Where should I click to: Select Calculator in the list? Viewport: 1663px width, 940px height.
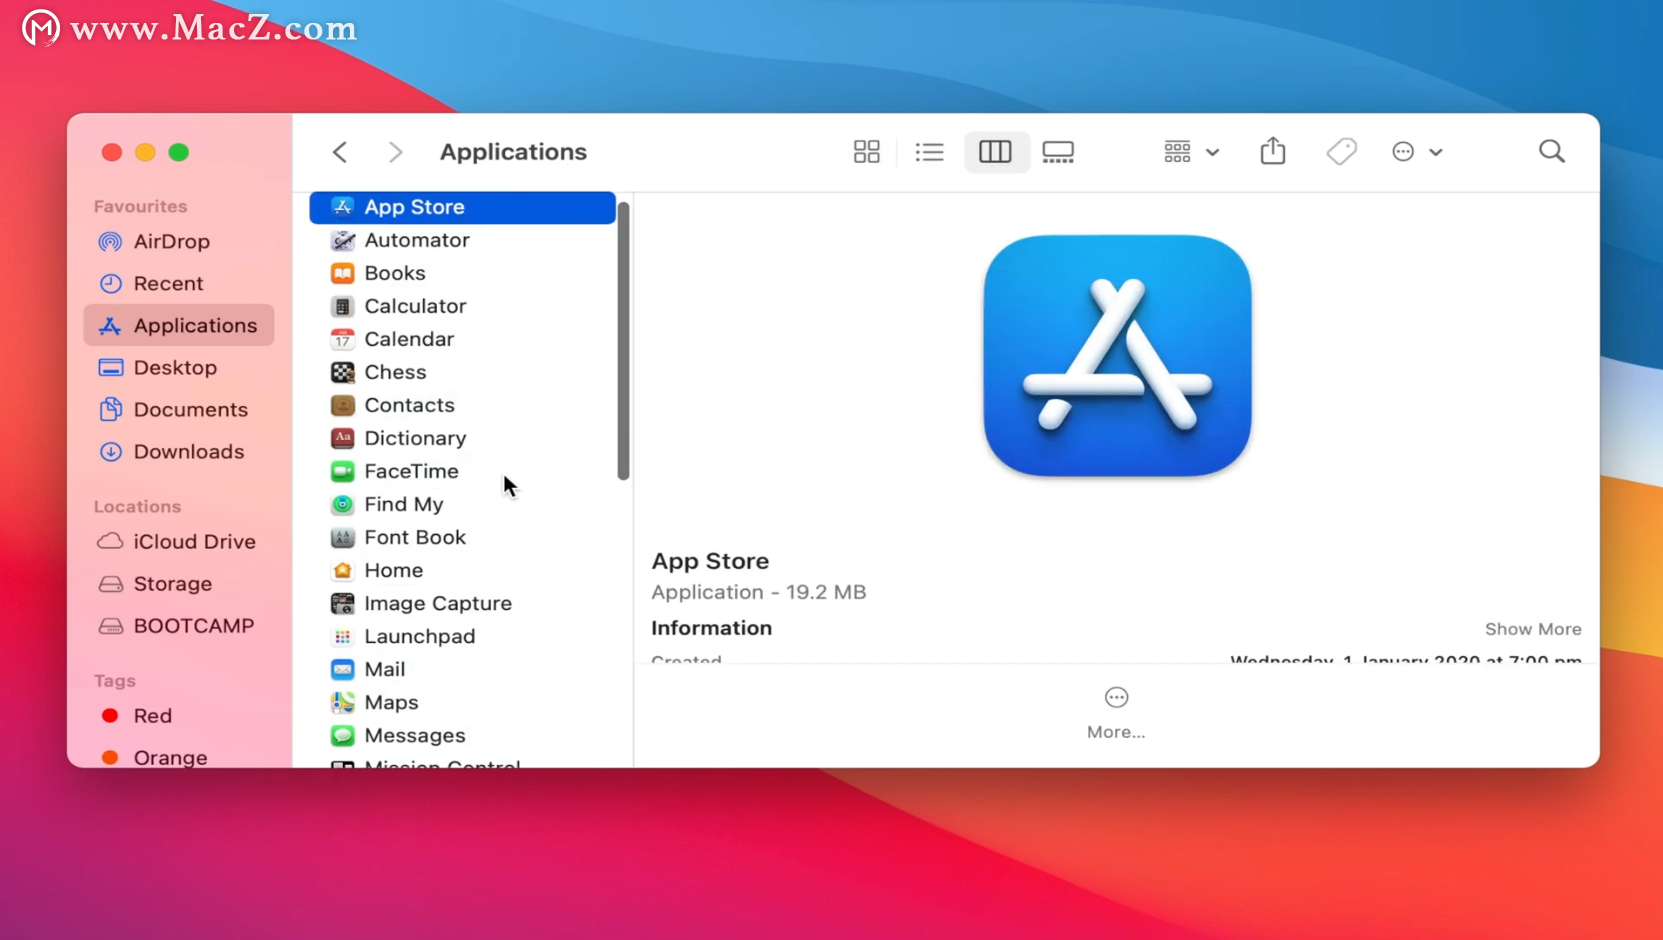tap(462, 306)
